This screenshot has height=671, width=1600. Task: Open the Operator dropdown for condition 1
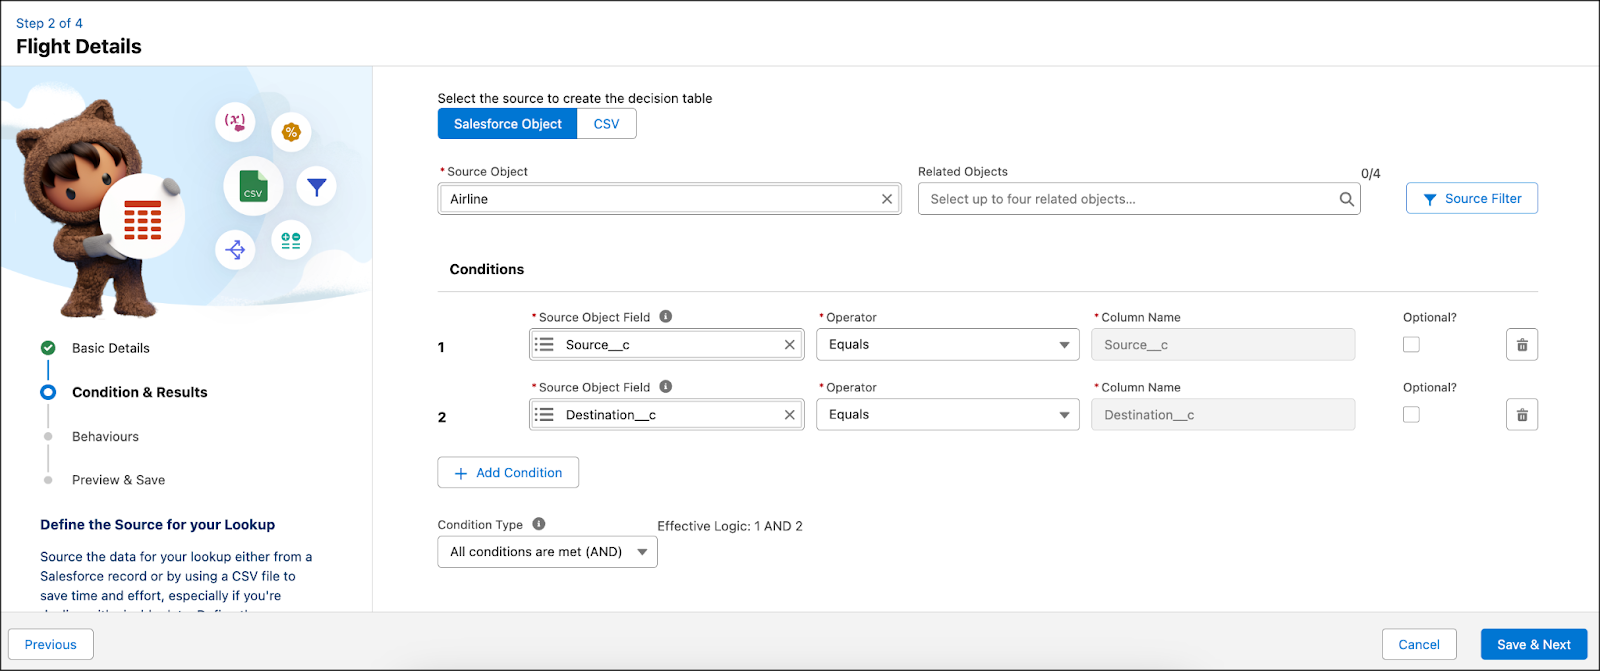click(x=948, y=345)
